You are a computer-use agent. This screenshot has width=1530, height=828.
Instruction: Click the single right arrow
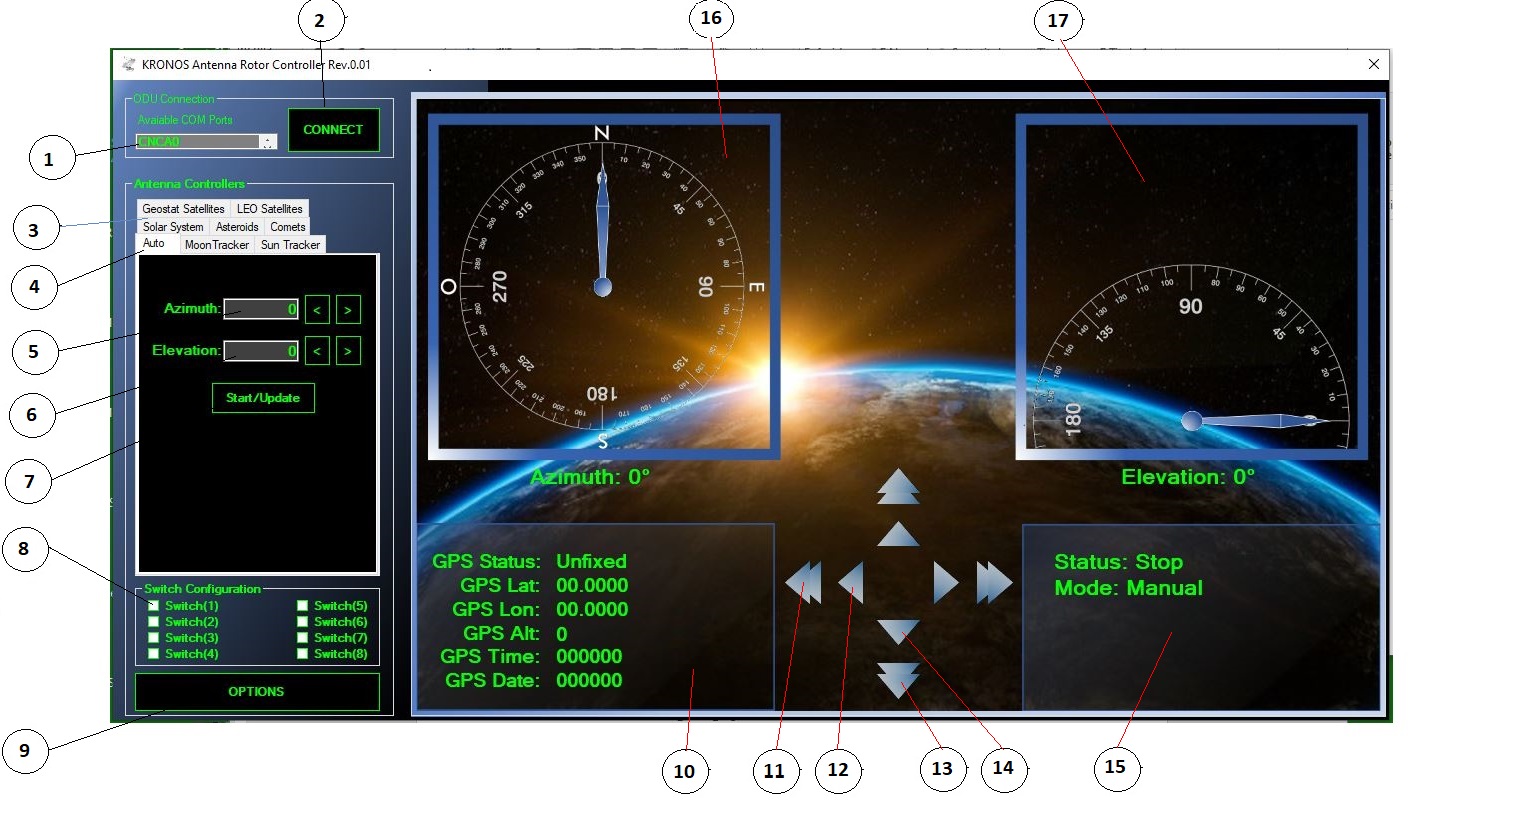click(x=946, y=582)
